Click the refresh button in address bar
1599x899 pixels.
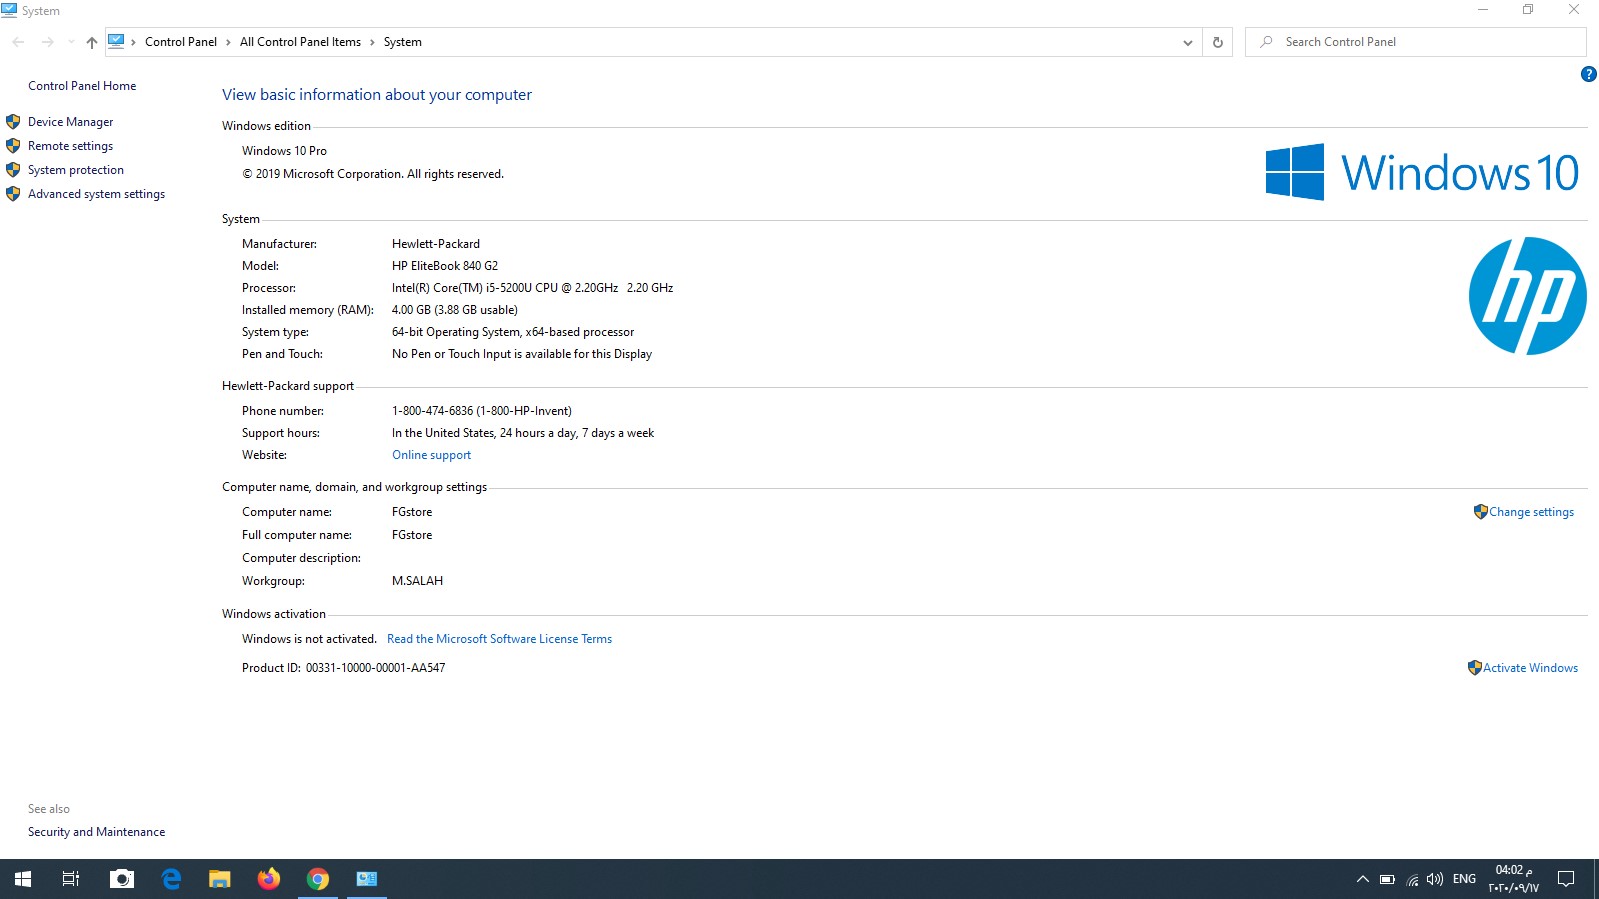pos(1217,42)
